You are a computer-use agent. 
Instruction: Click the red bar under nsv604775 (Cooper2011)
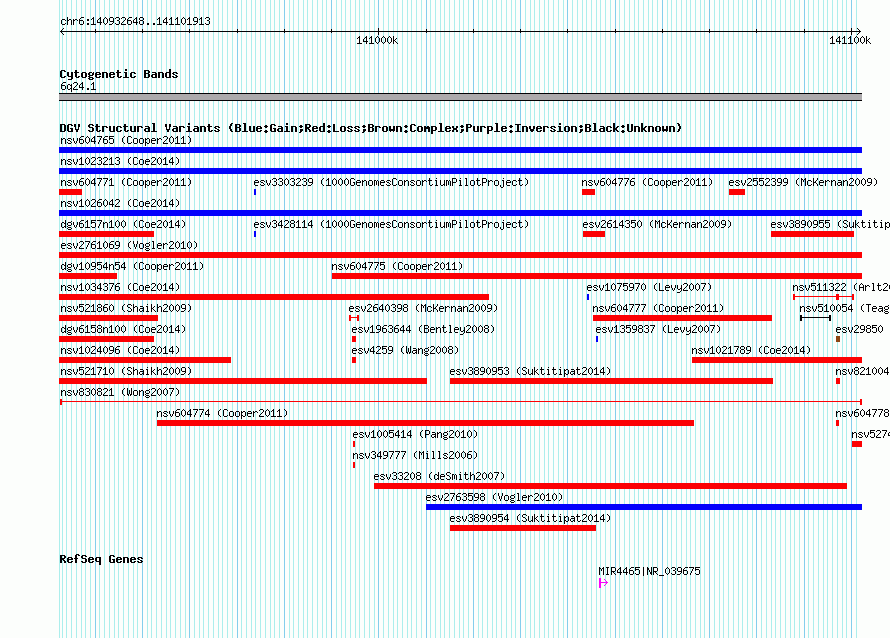[x=597, y=276]
